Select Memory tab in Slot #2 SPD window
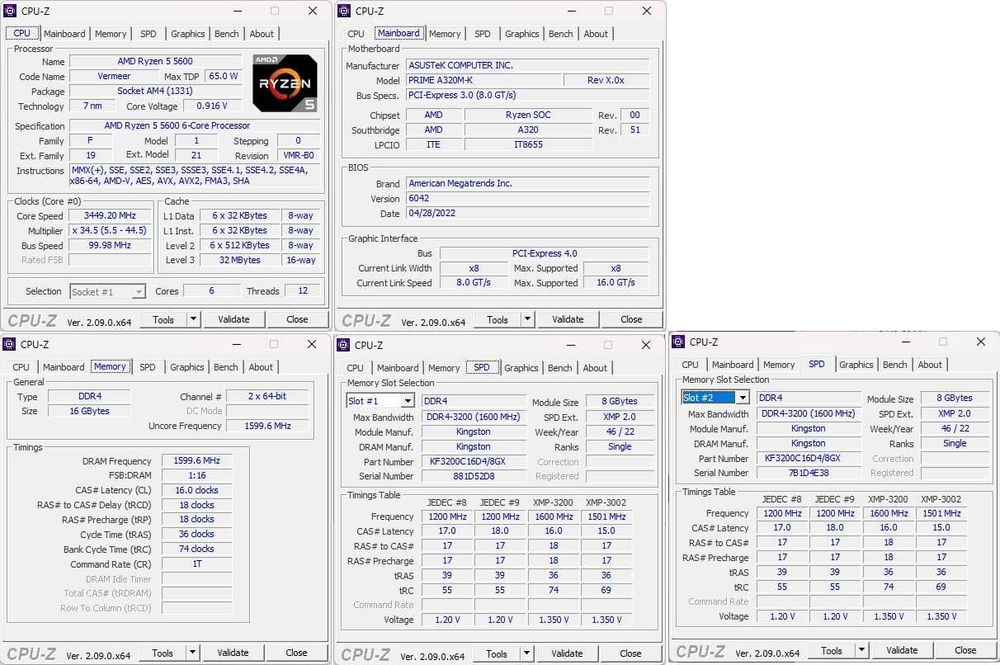 coord(779,365)
